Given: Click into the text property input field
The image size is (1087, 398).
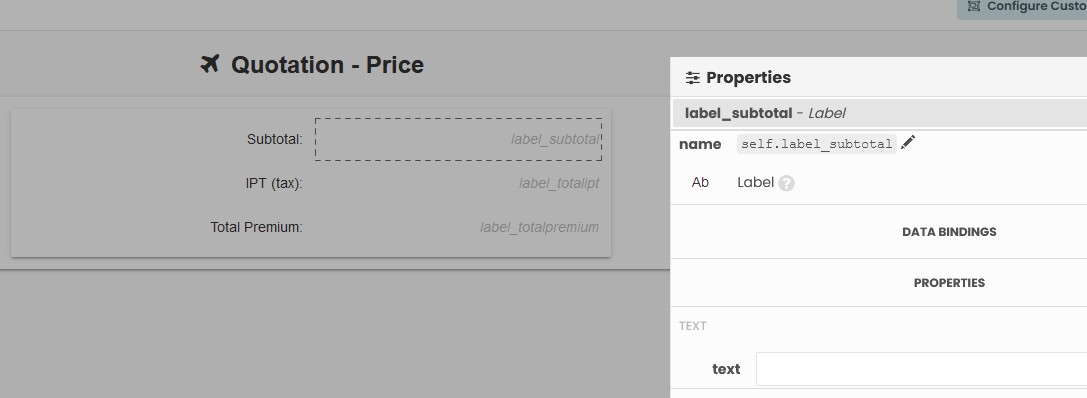Looking at the screenshot, I should (x=921, y=369).
